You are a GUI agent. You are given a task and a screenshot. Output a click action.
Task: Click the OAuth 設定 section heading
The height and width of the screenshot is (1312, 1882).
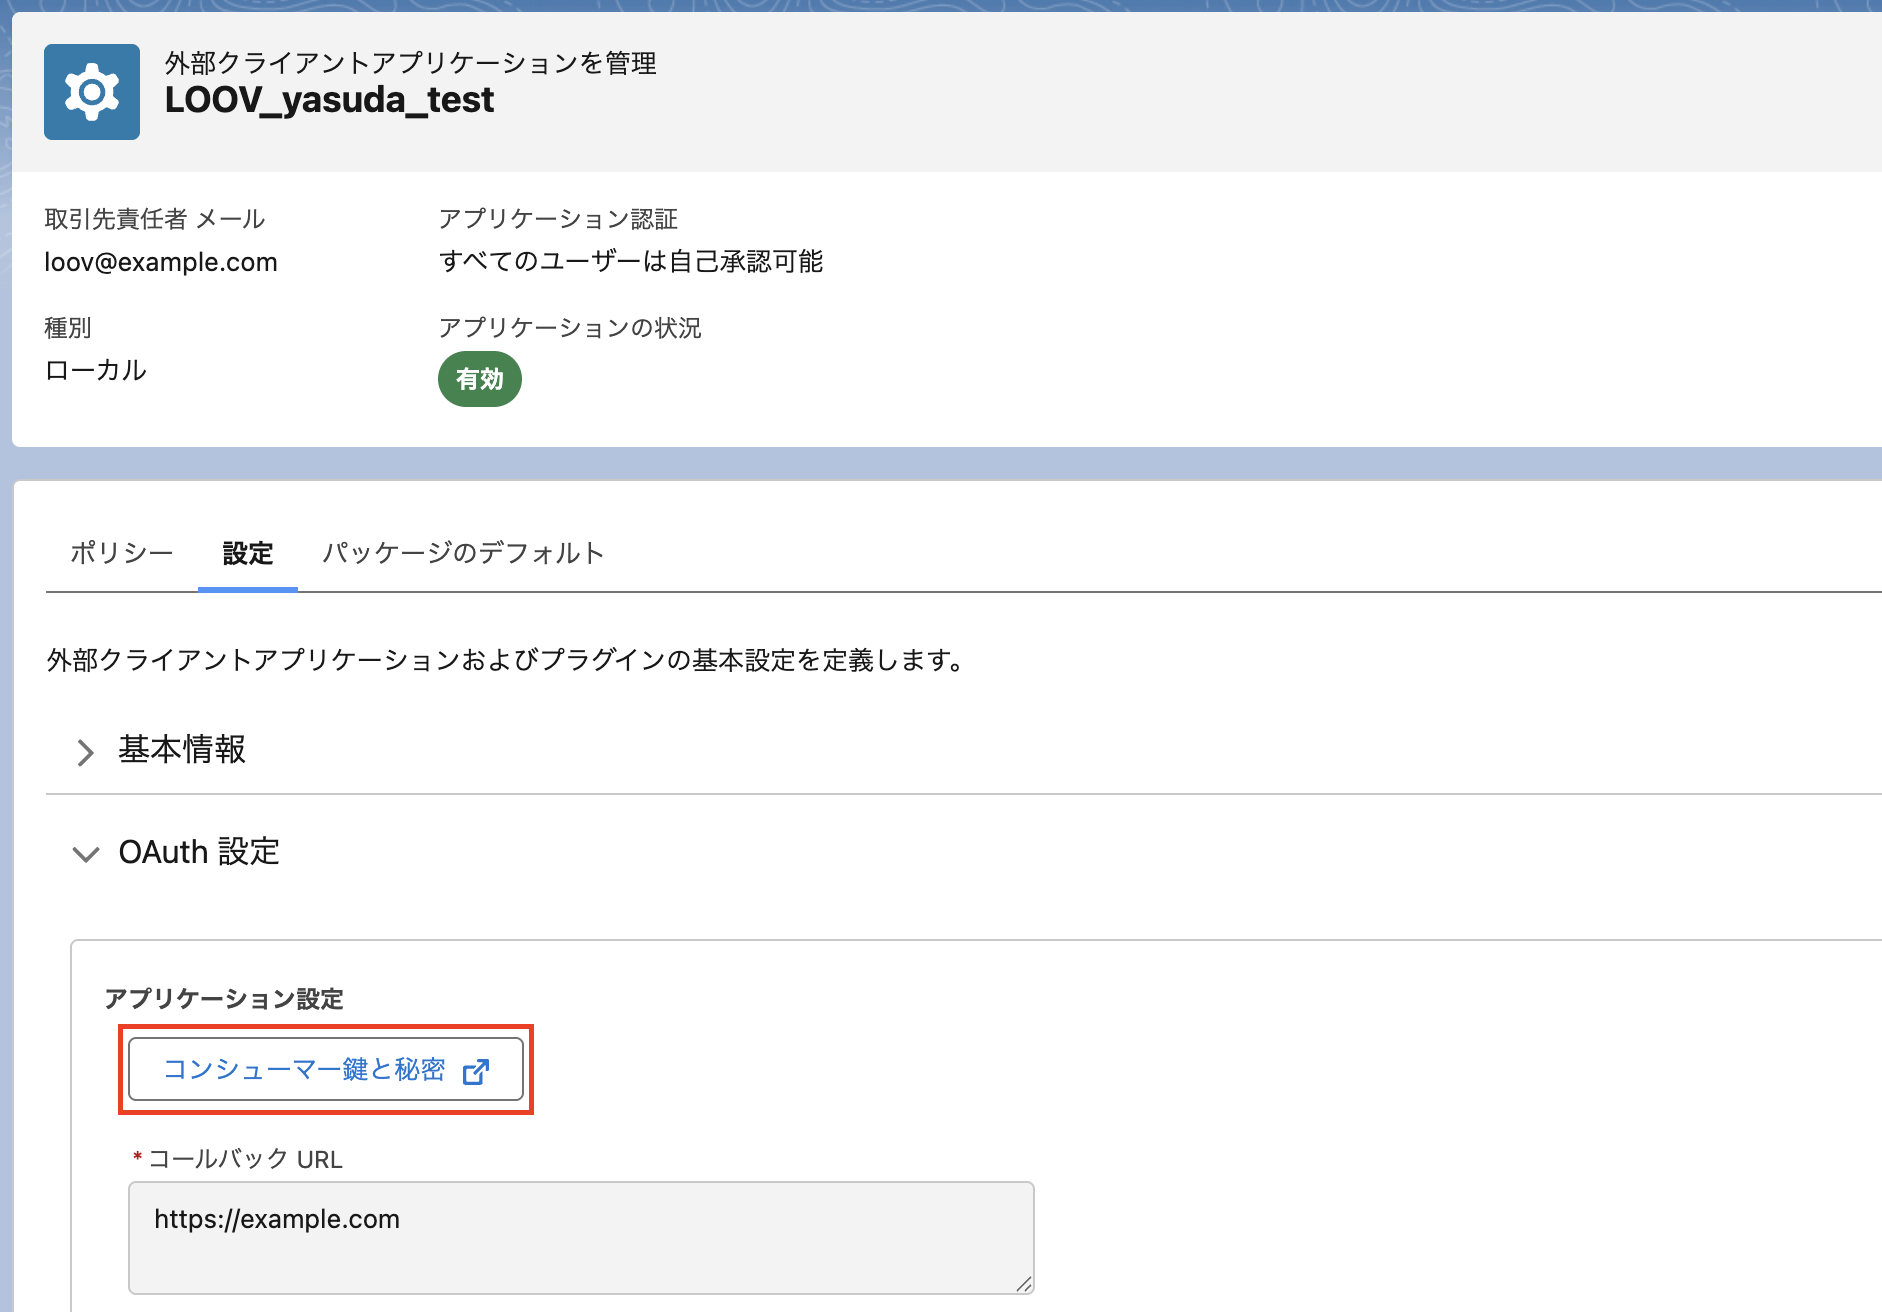pos(199,851)
